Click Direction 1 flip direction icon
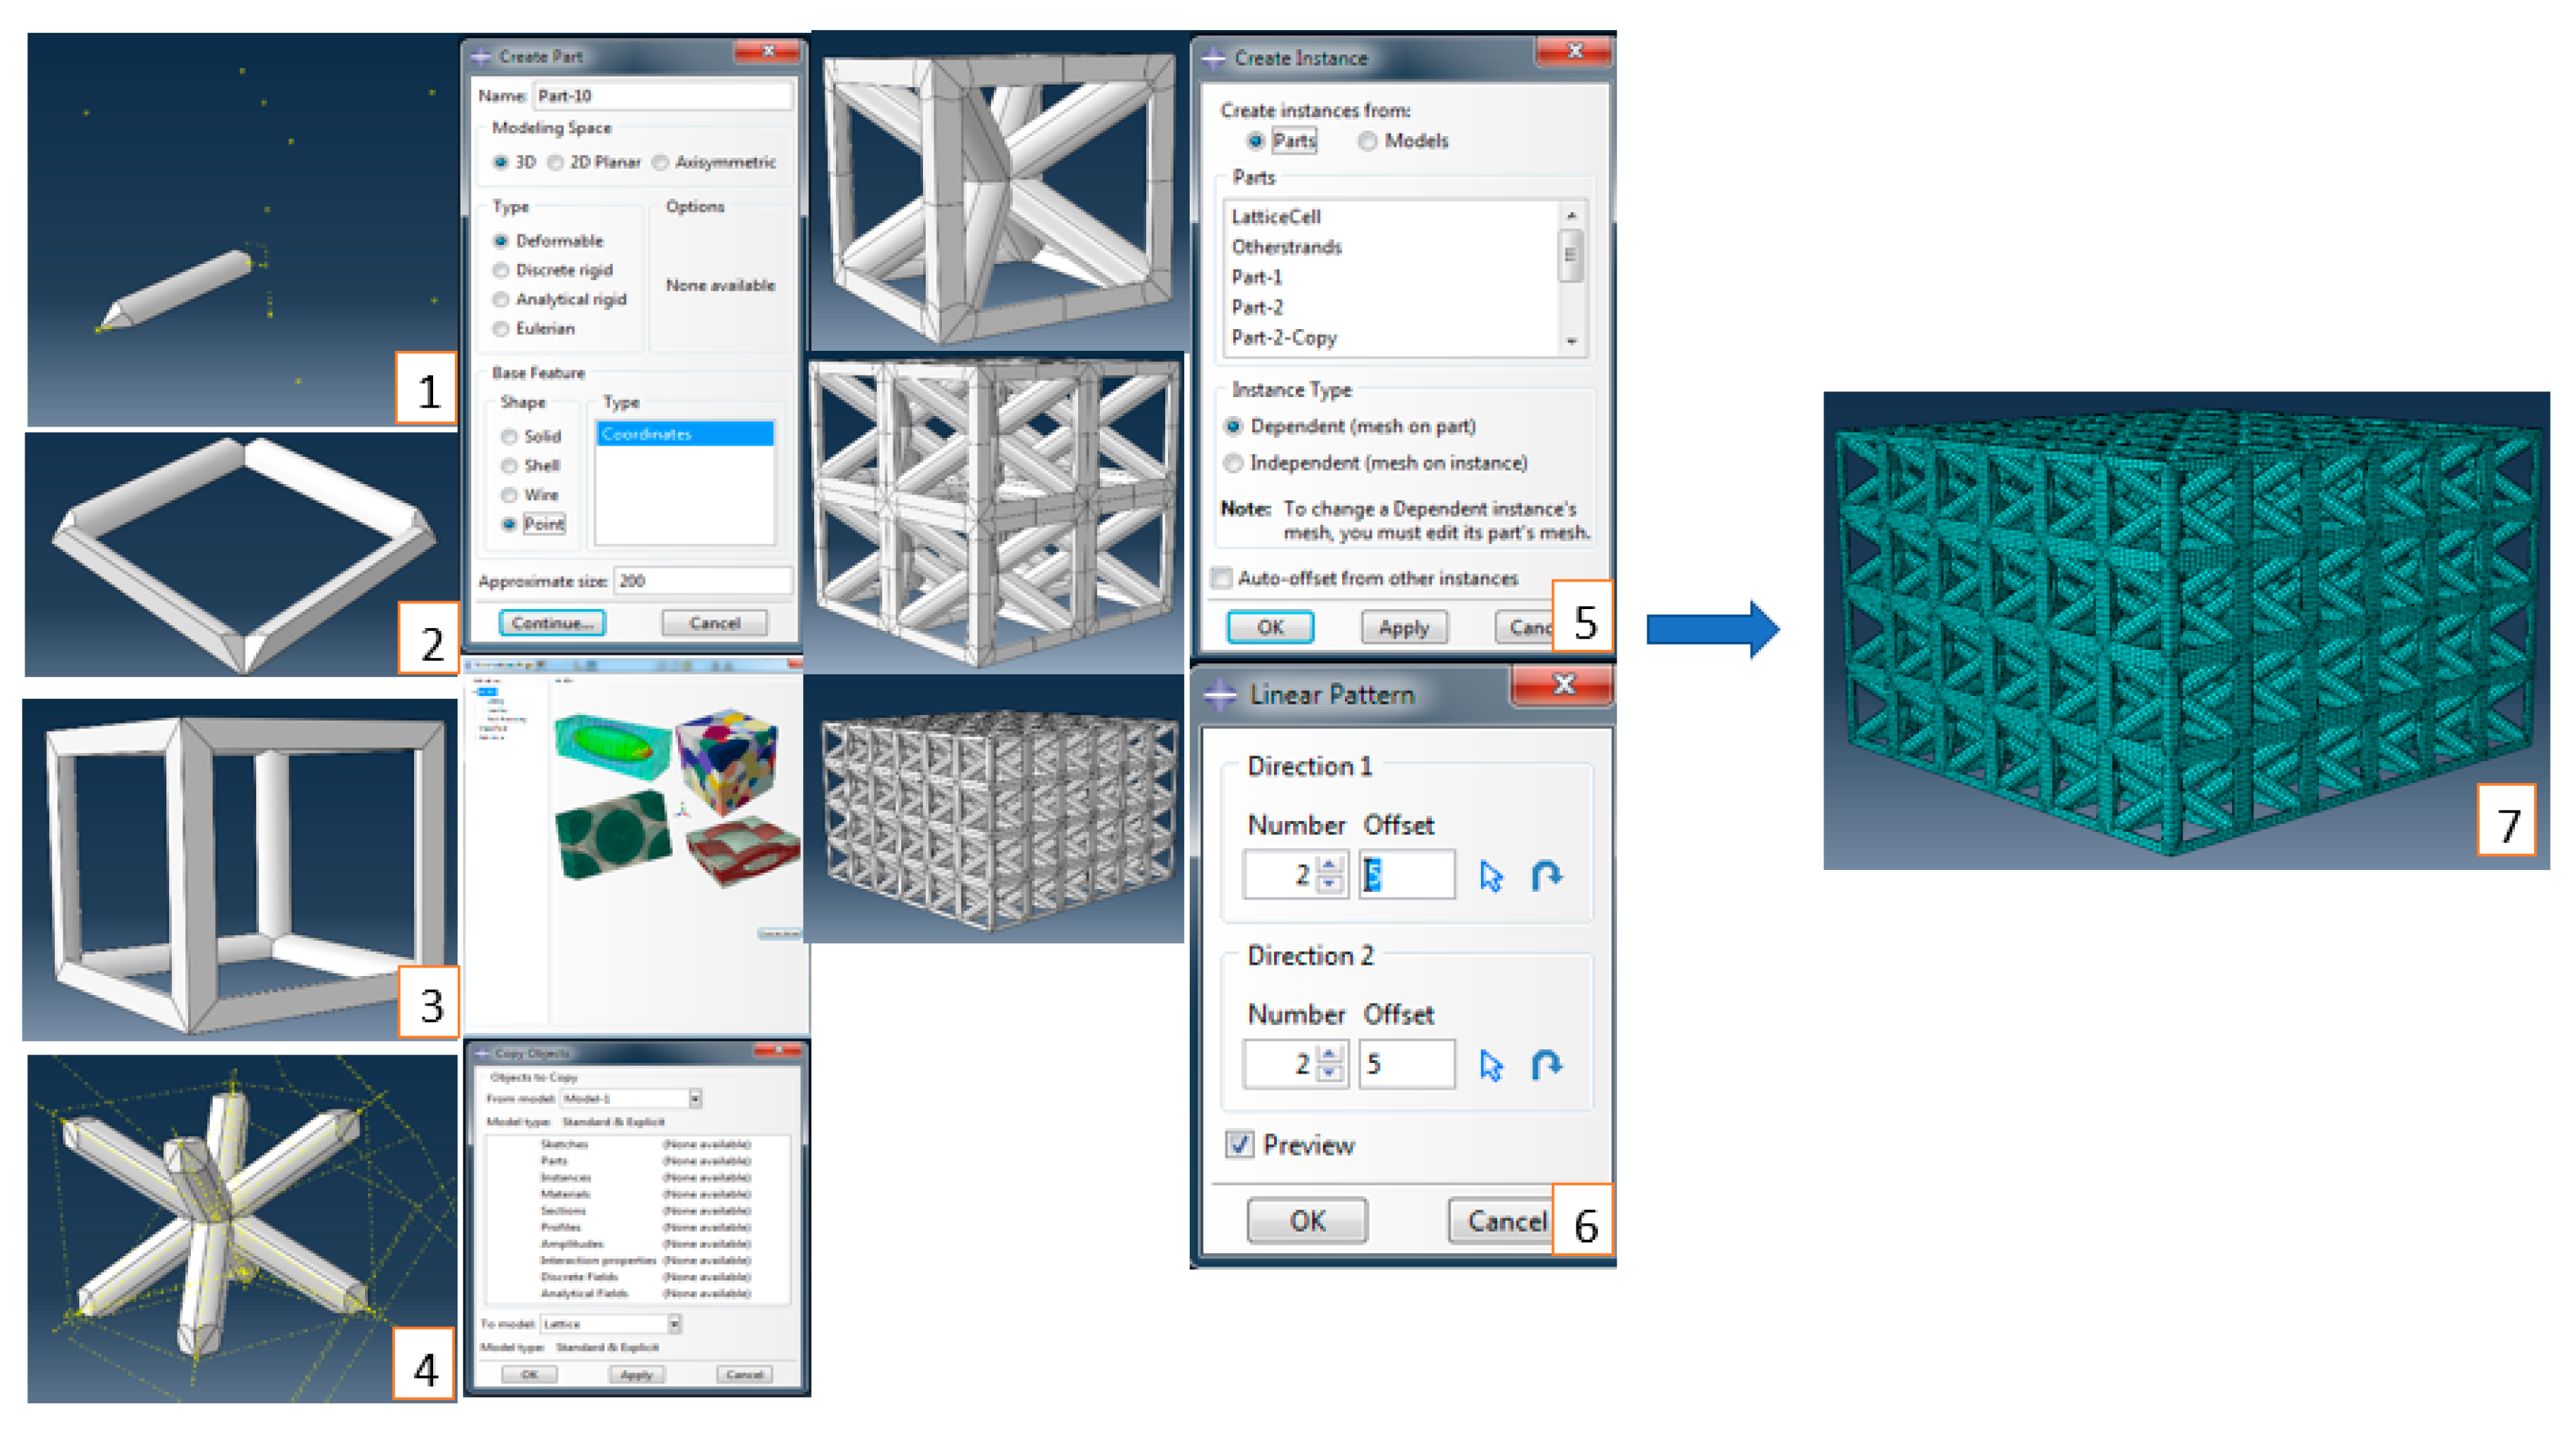This screenshot has height=1430, width=2576. pos(1546,876)
